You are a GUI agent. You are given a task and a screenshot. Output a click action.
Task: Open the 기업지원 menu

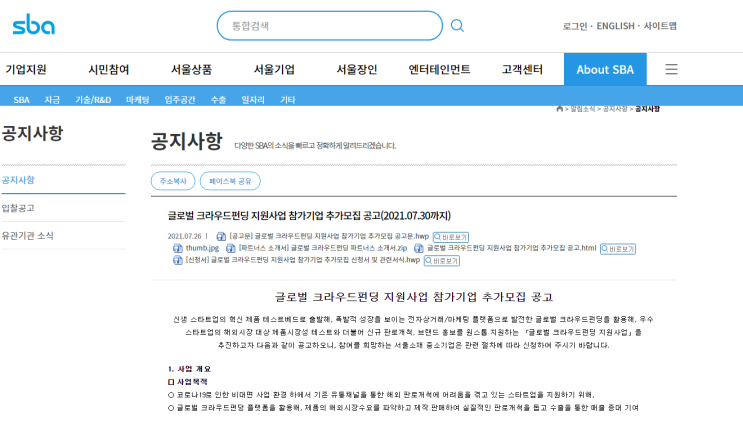(26, 70)
